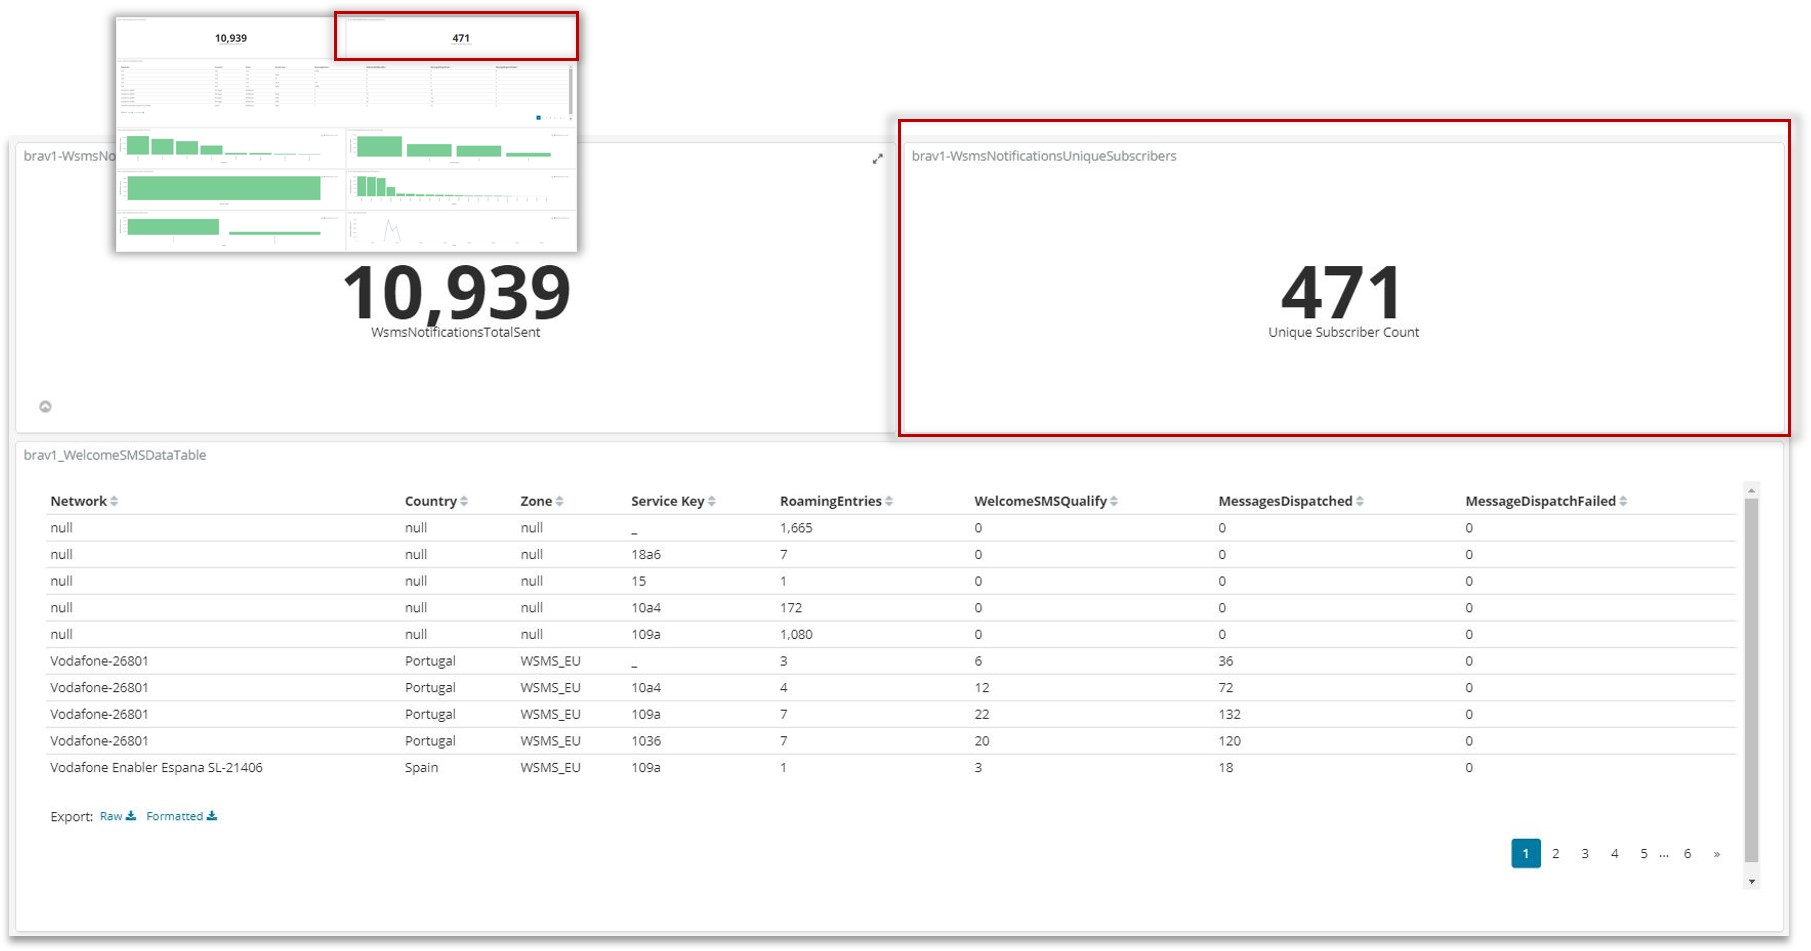This screenshot has height=951, width=1811.
Task: Click the 10,939 total sent metric
Action: pos(456,292)
